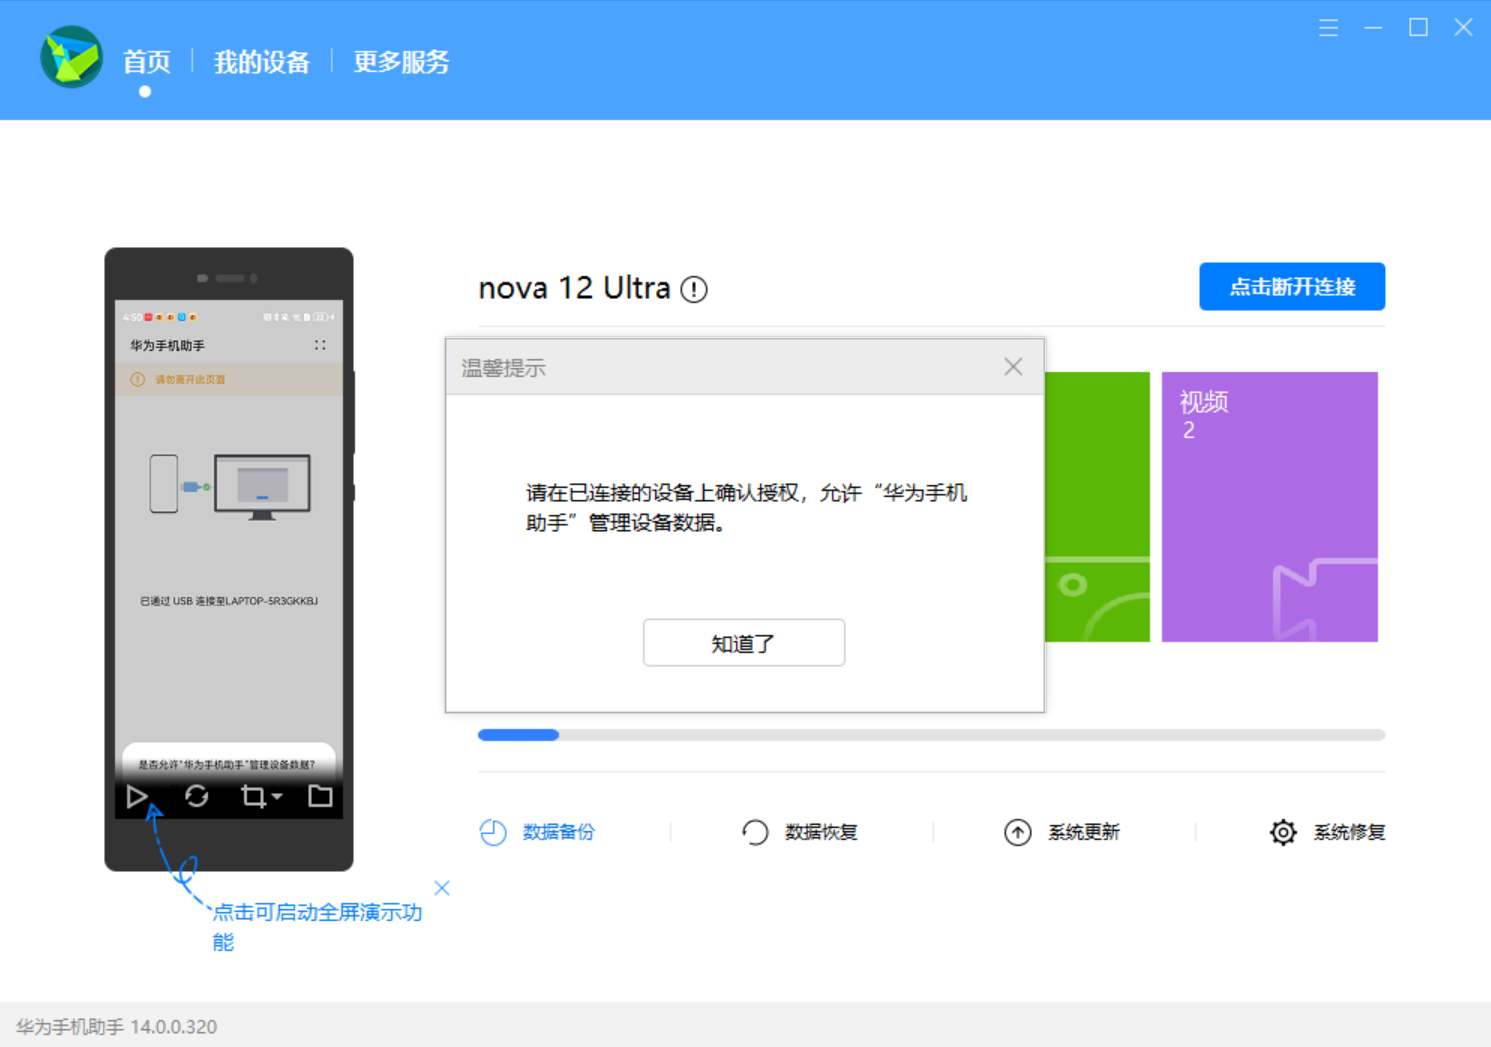1491x1047 pixels.
Task: Click 点击断开连接 button
Action: tap(1292, 287)
